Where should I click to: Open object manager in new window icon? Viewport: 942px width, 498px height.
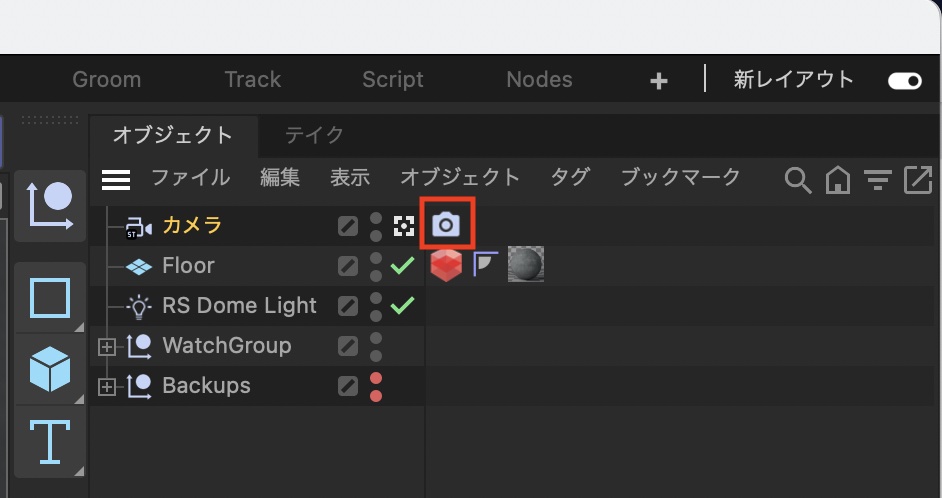917,179
